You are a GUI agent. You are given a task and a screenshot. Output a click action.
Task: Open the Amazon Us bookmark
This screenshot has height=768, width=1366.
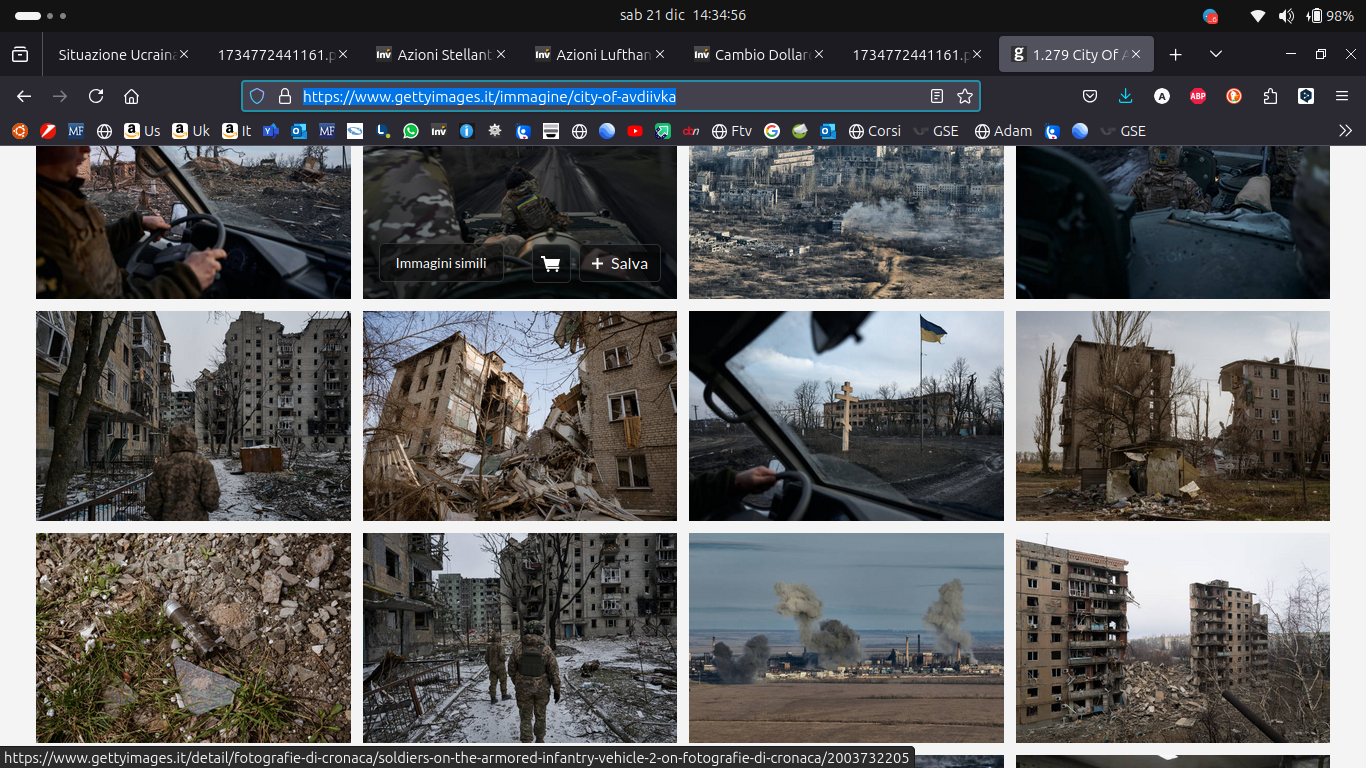point(142,131)
